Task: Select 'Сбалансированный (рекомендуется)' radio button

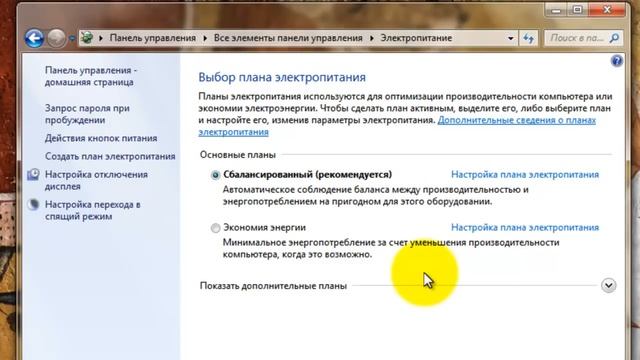Action: pyautogui.click(x=215, y=175)
